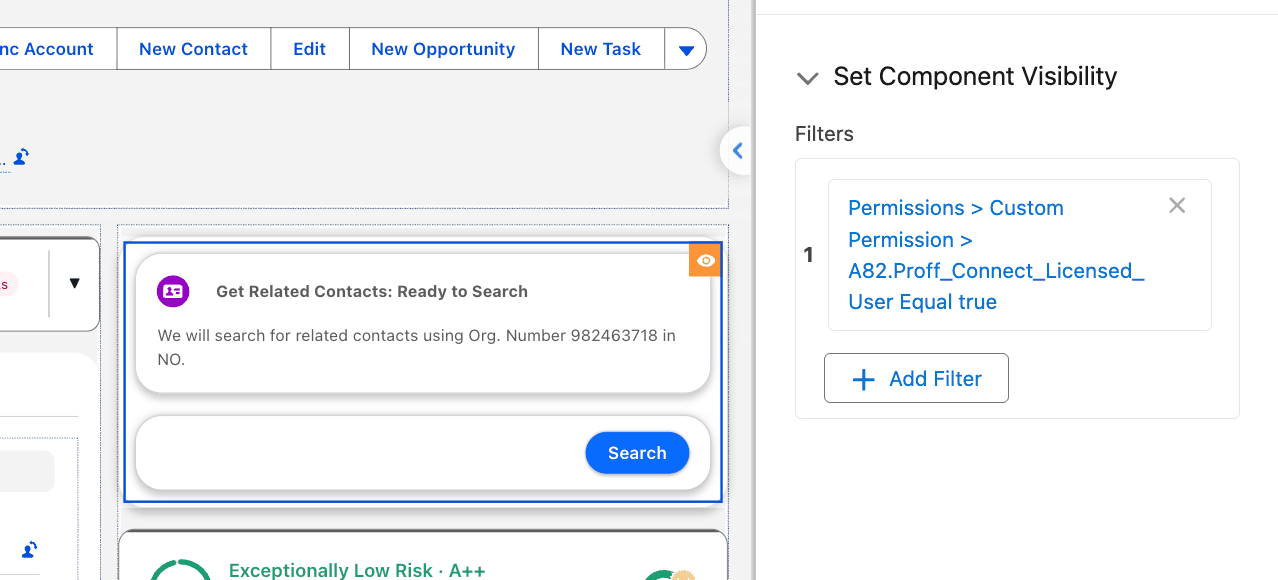Click the orange visibility eye icon
The width and height of the screenshot is (1278, 580).
point(705,260)
